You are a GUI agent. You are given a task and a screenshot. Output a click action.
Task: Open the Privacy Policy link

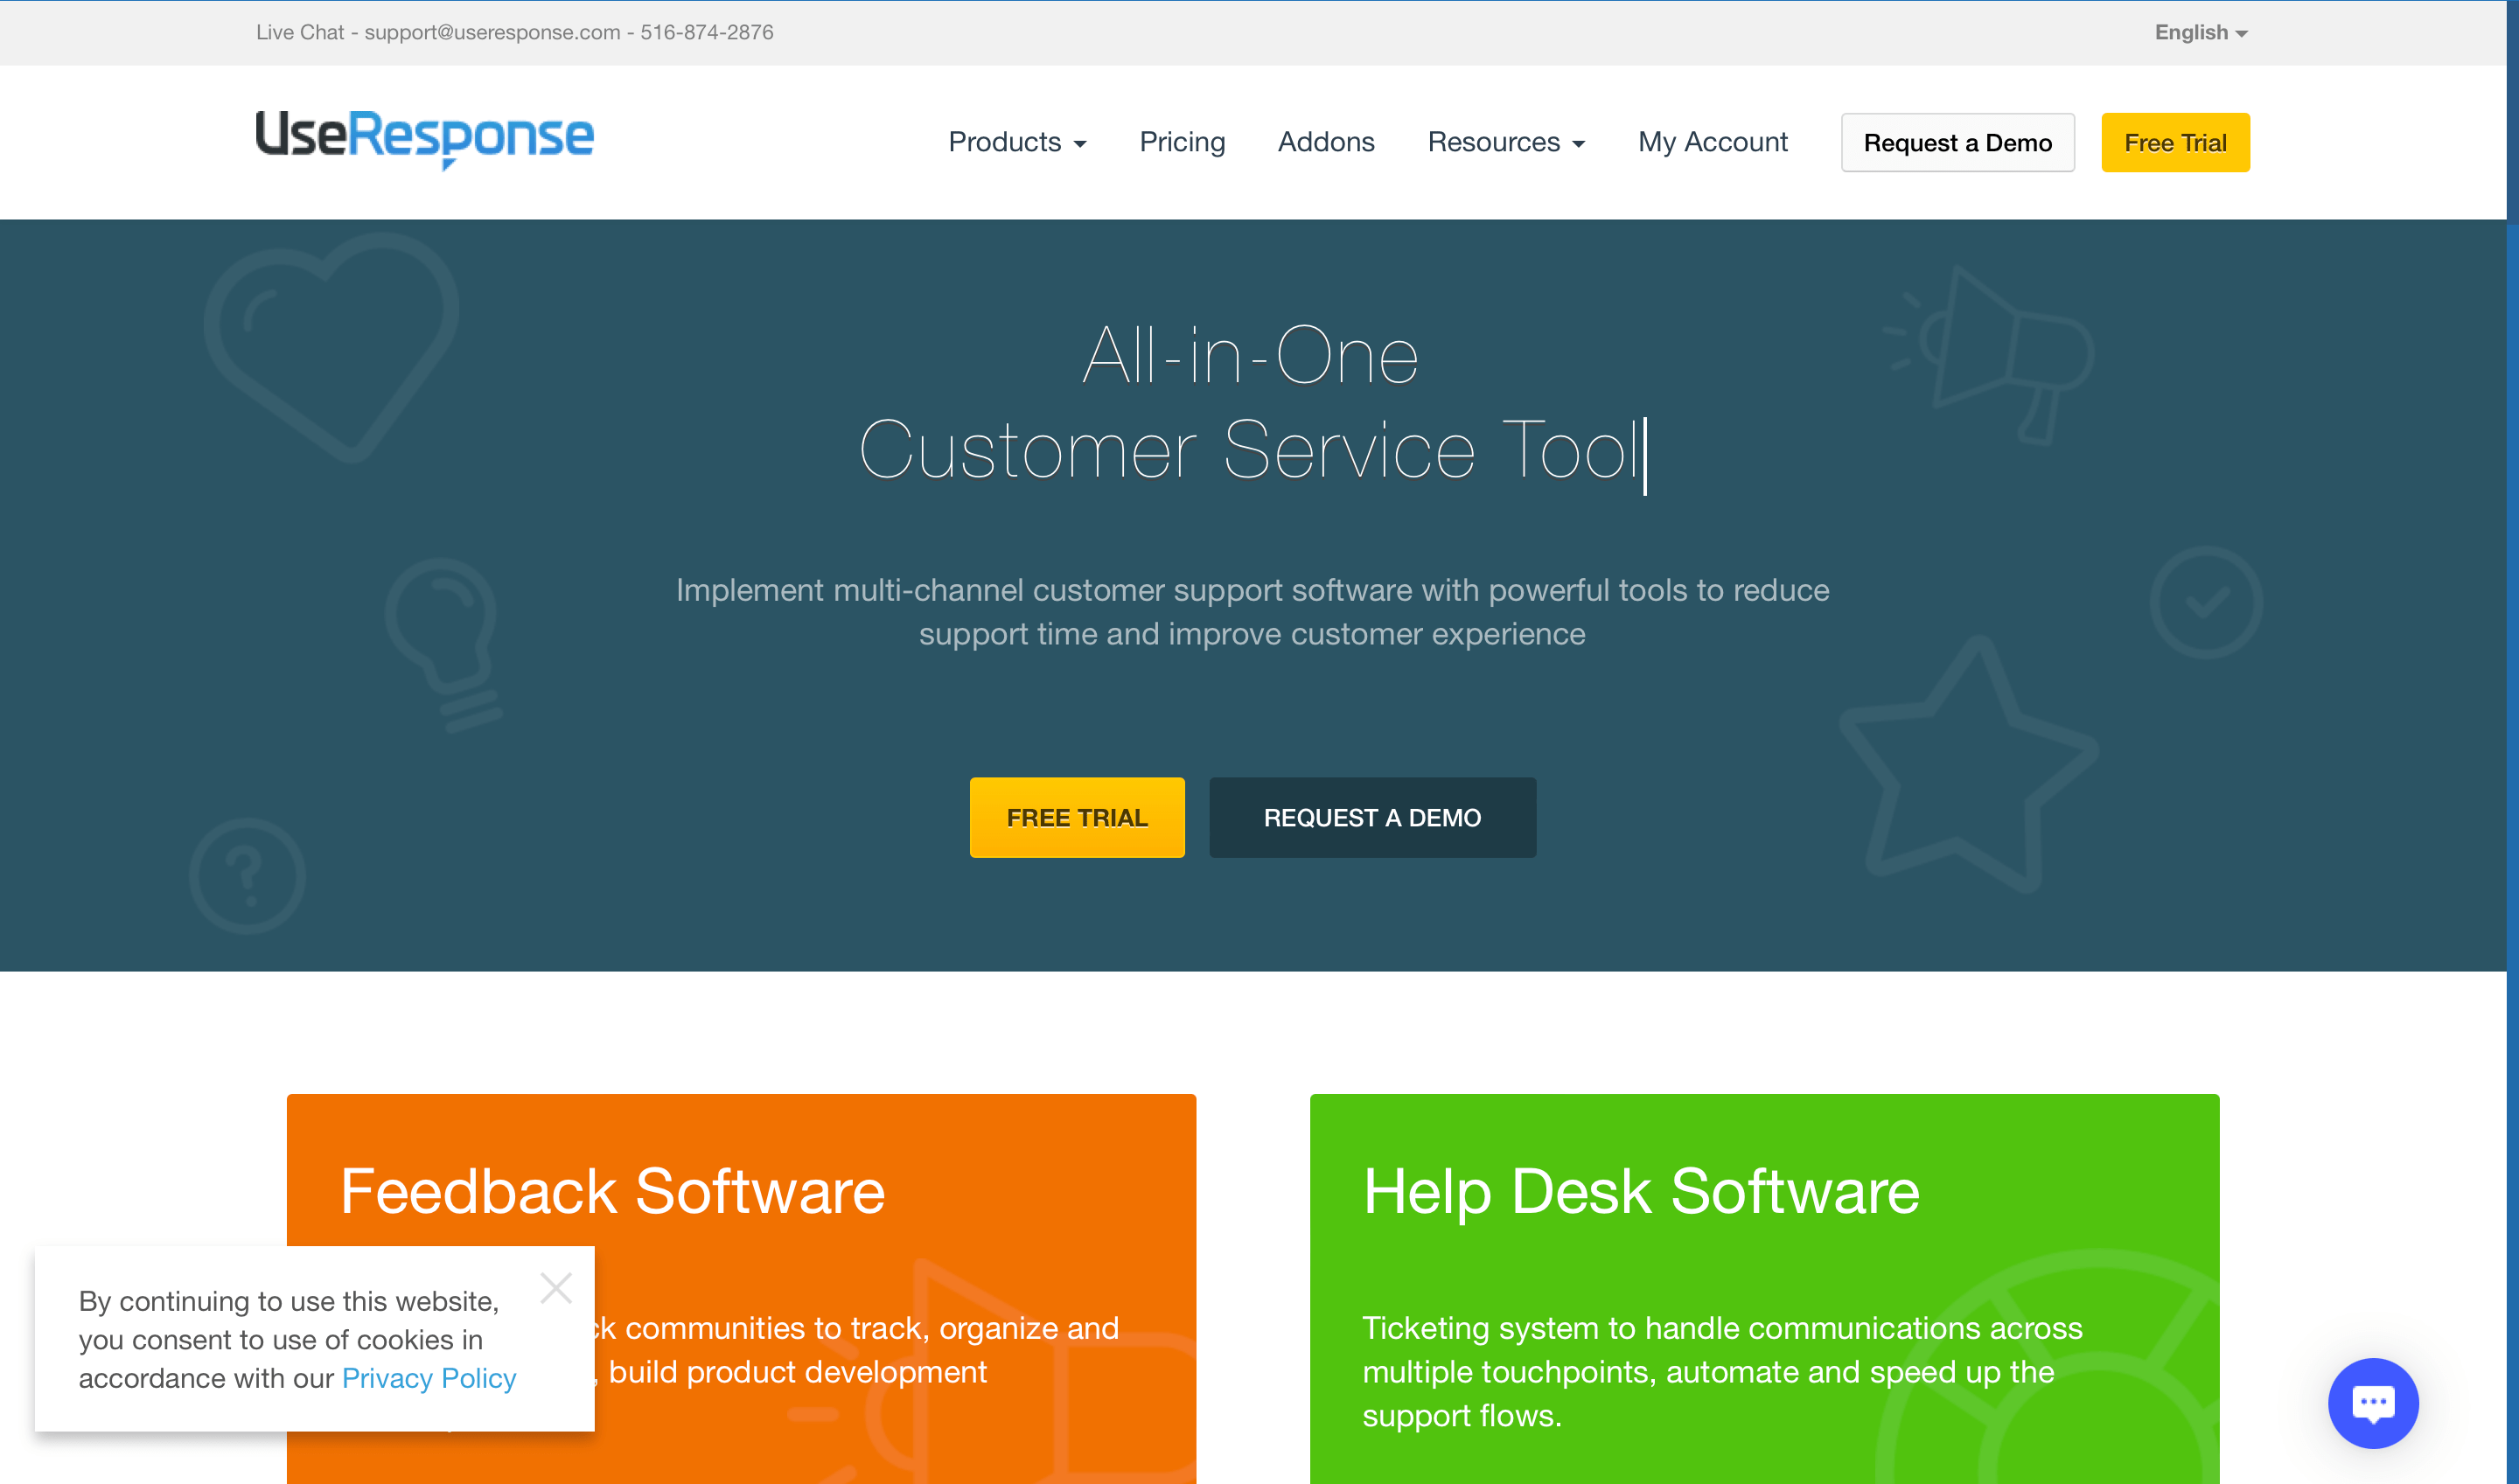tap(428, 1377)
